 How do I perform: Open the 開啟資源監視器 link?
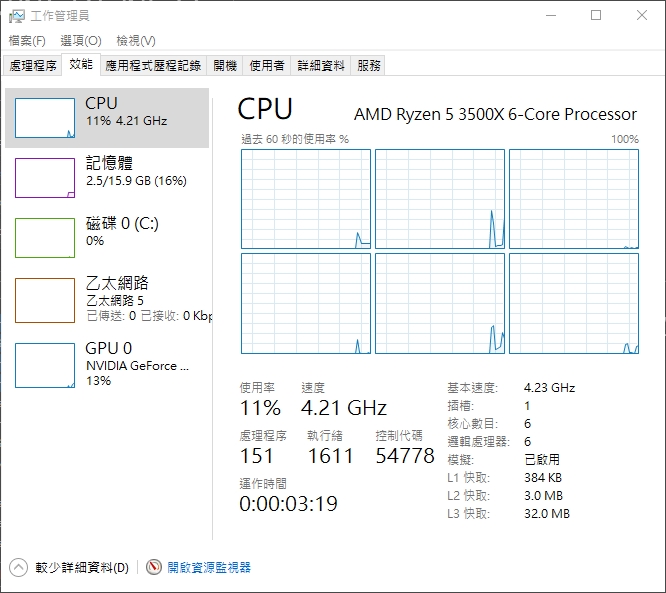(x=209, y=568)
